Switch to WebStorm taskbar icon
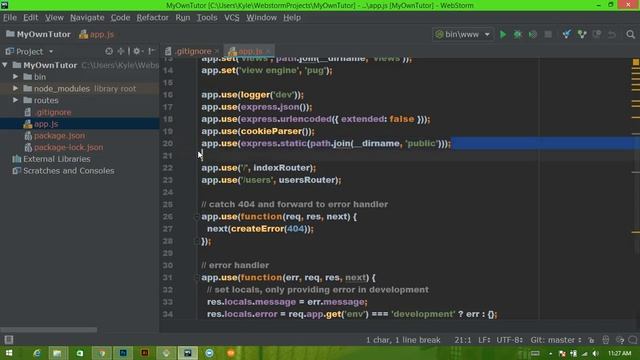Image resolution: width=640 pixels, height=360 pixels. (188, 353)
